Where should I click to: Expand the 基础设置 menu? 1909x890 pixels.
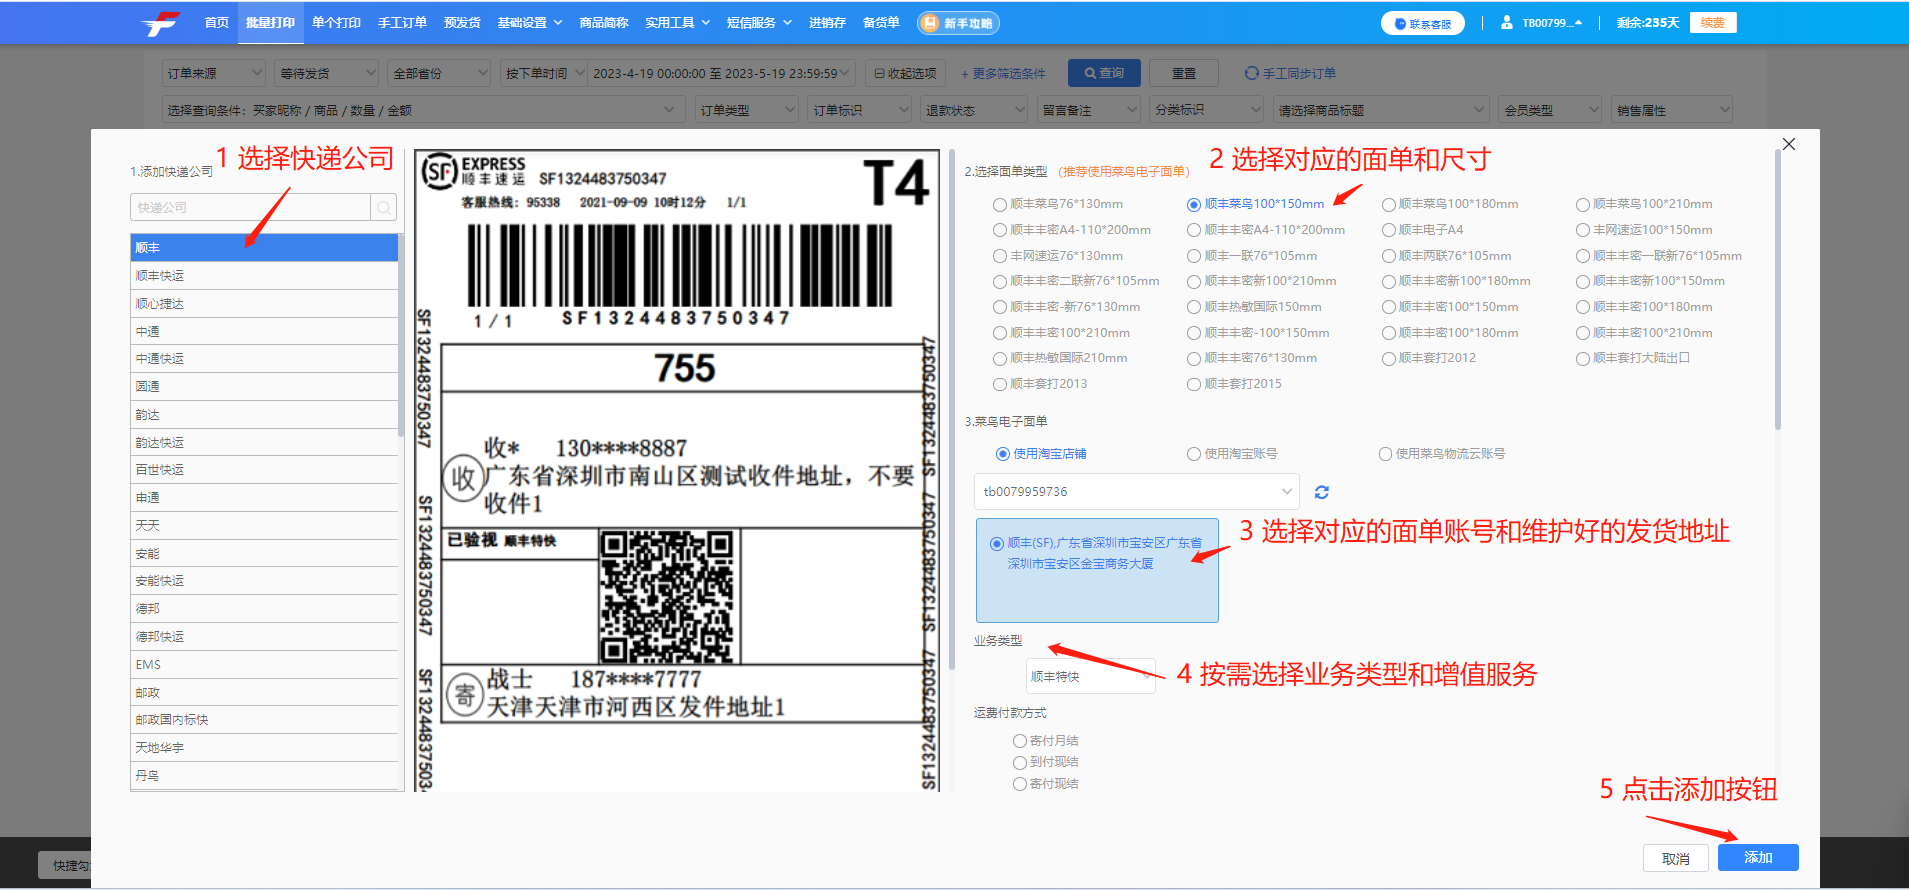(530, 22)
